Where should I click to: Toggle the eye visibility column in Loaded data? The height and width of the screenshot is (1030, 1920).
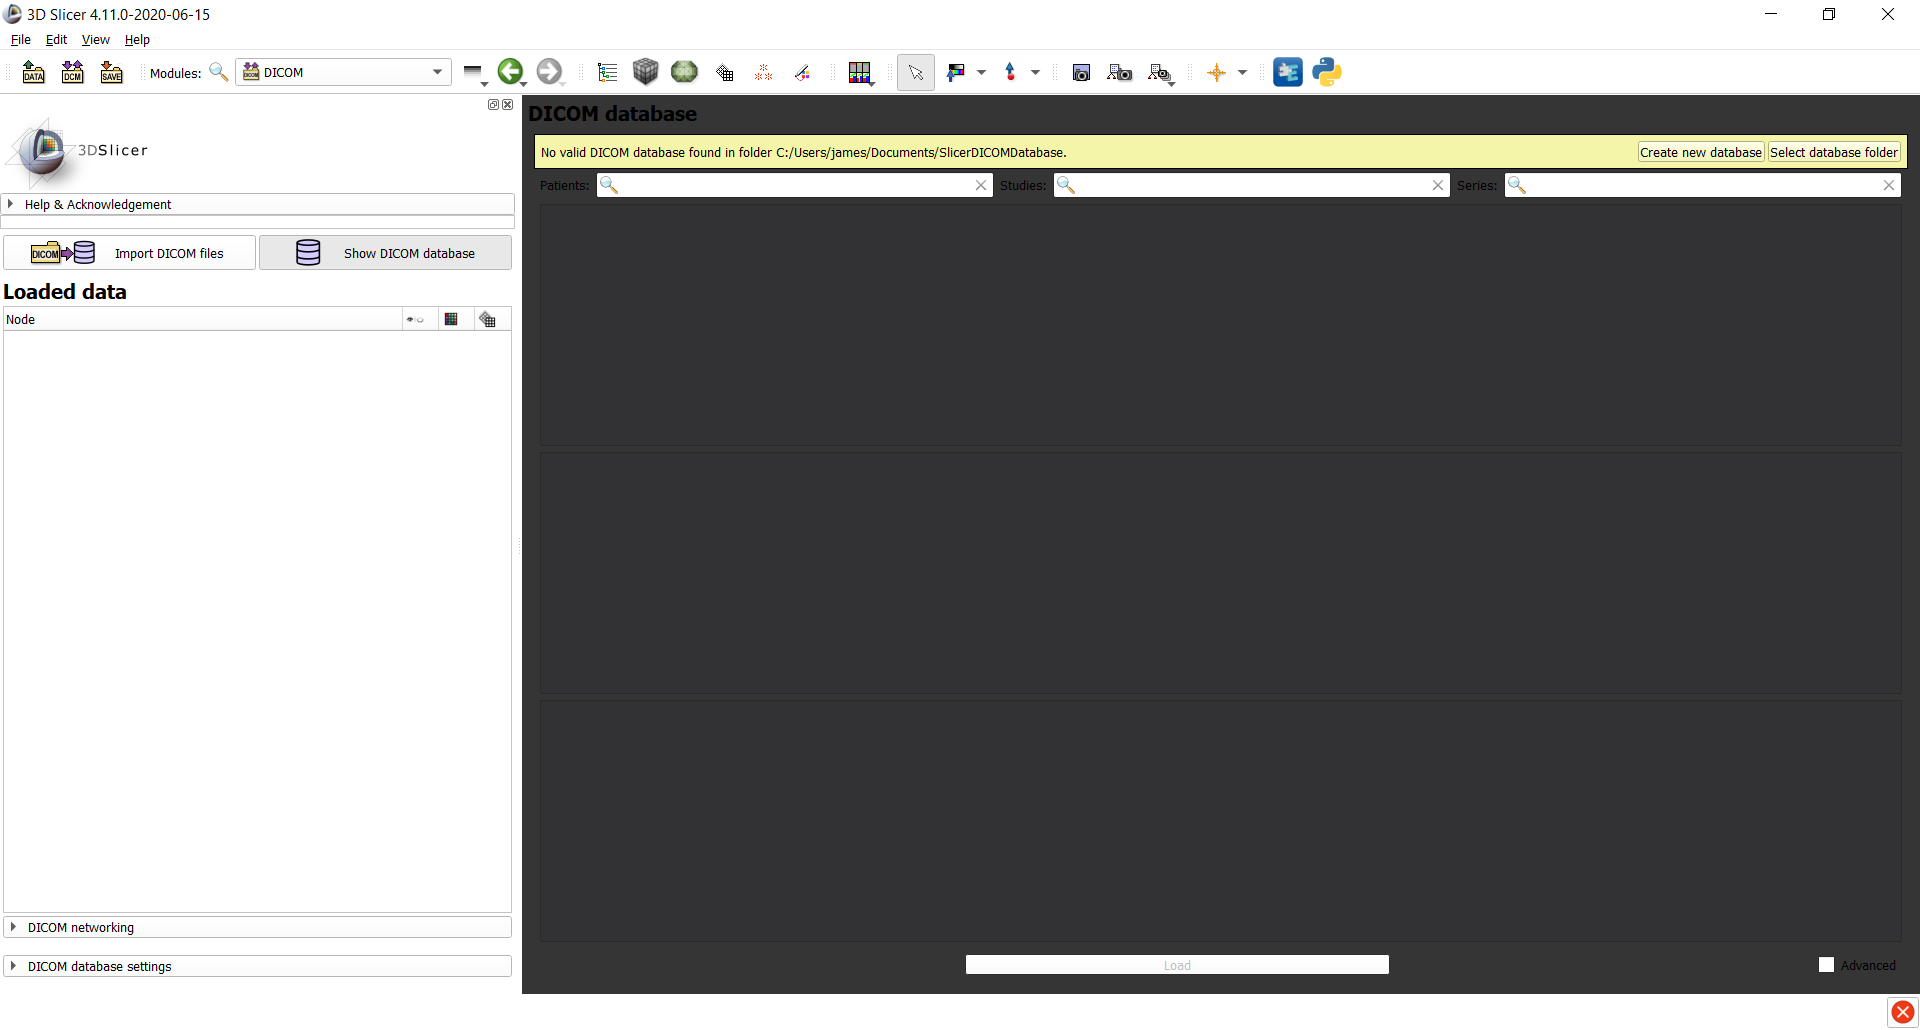click(413, 318)
